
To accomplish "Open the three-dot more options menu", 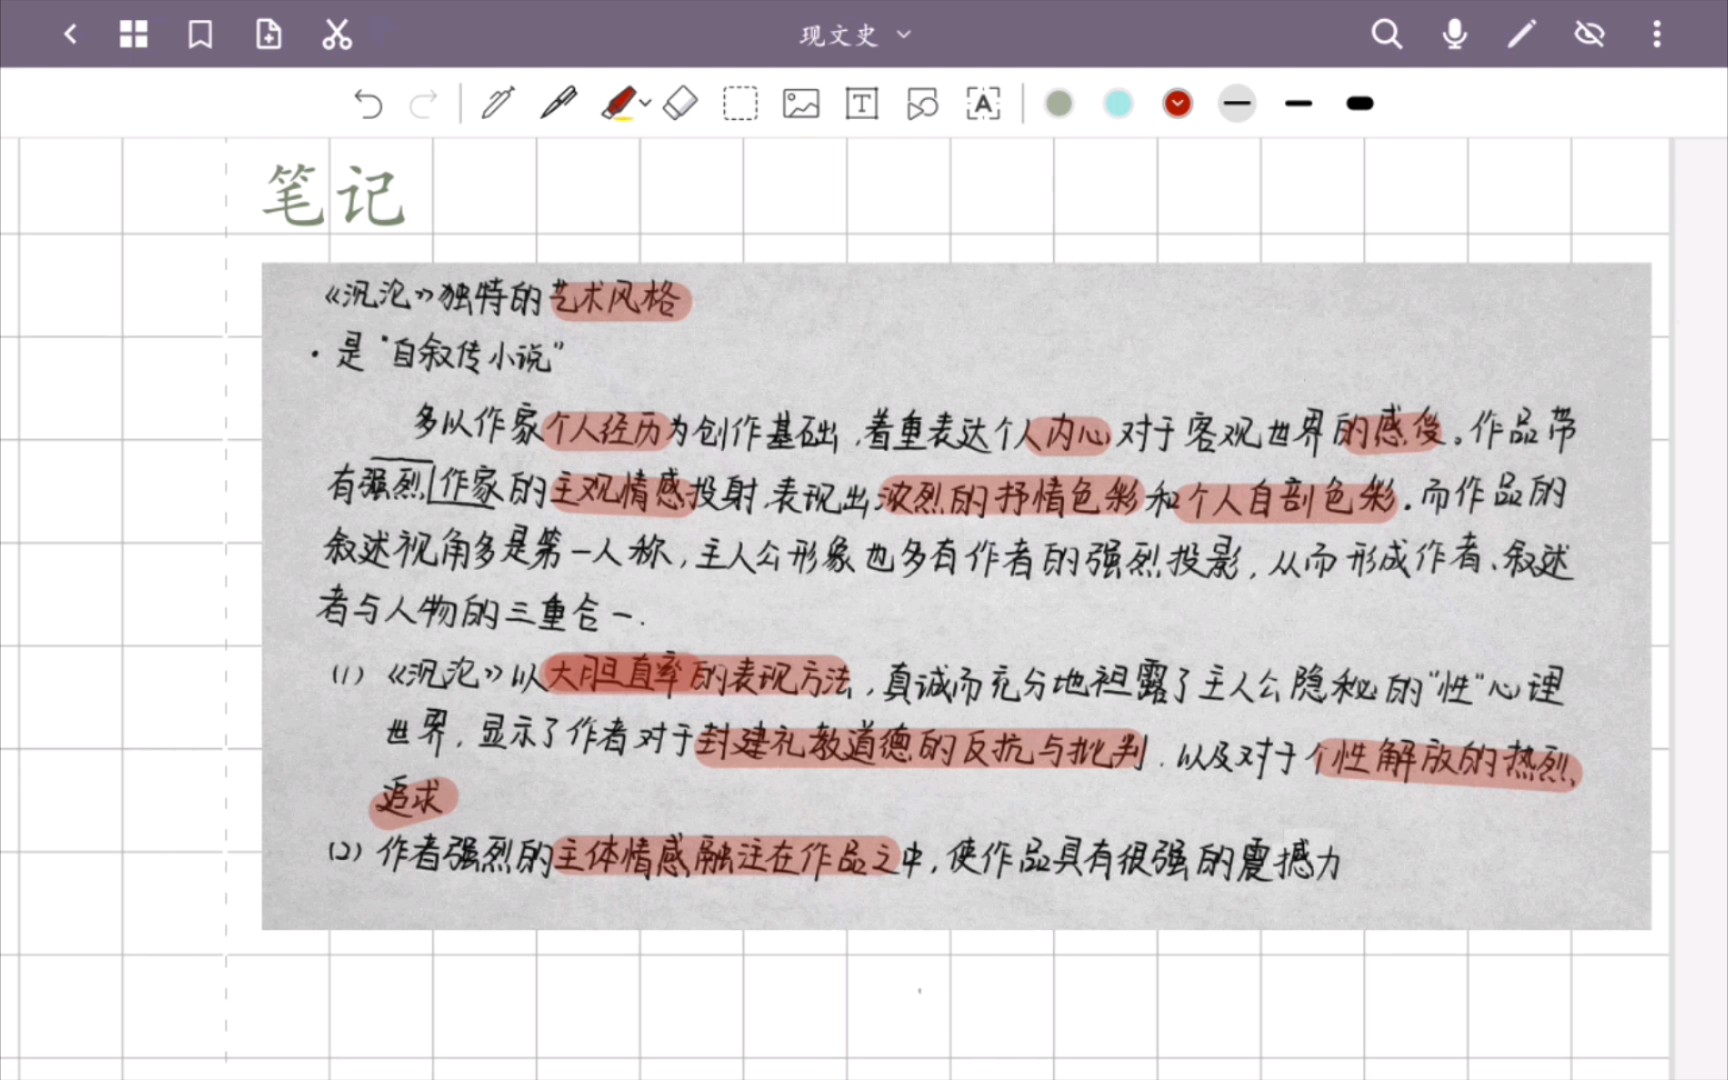I will (x=1657, y=34).
